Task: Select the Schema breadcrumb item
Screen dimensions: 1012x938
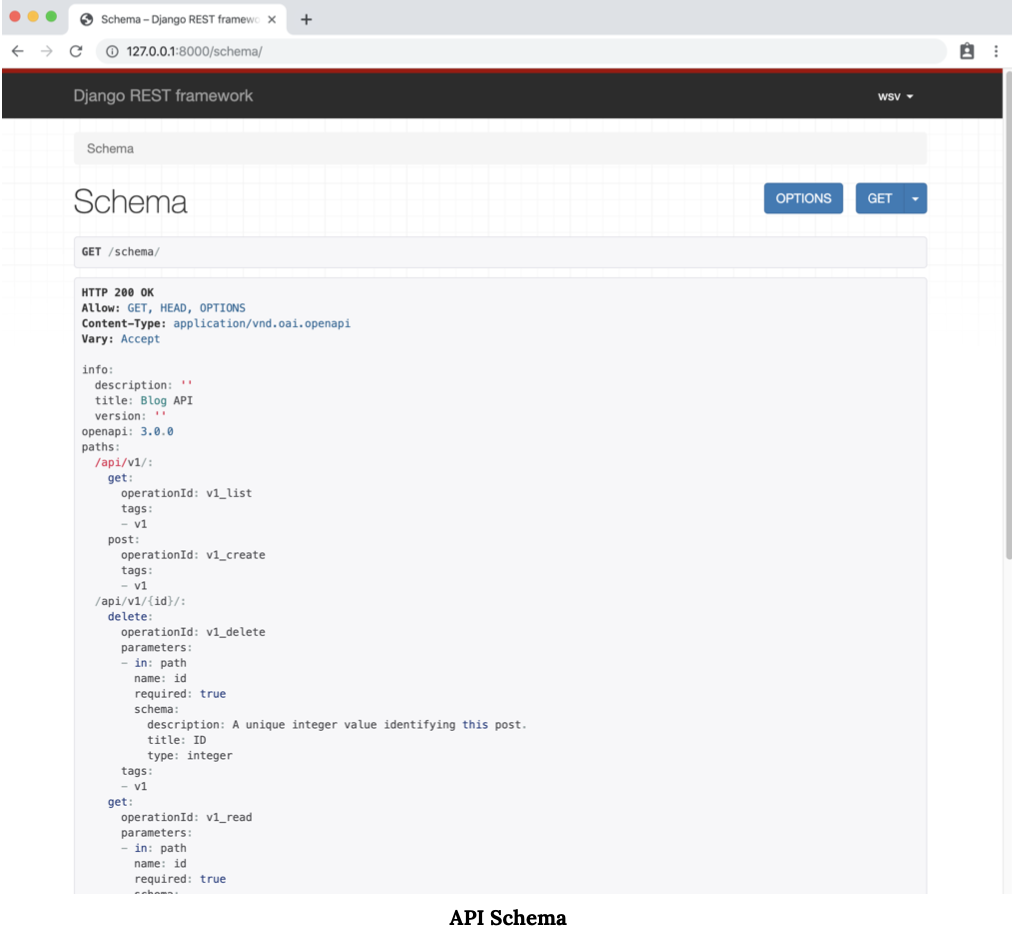Action: point(110,149)
